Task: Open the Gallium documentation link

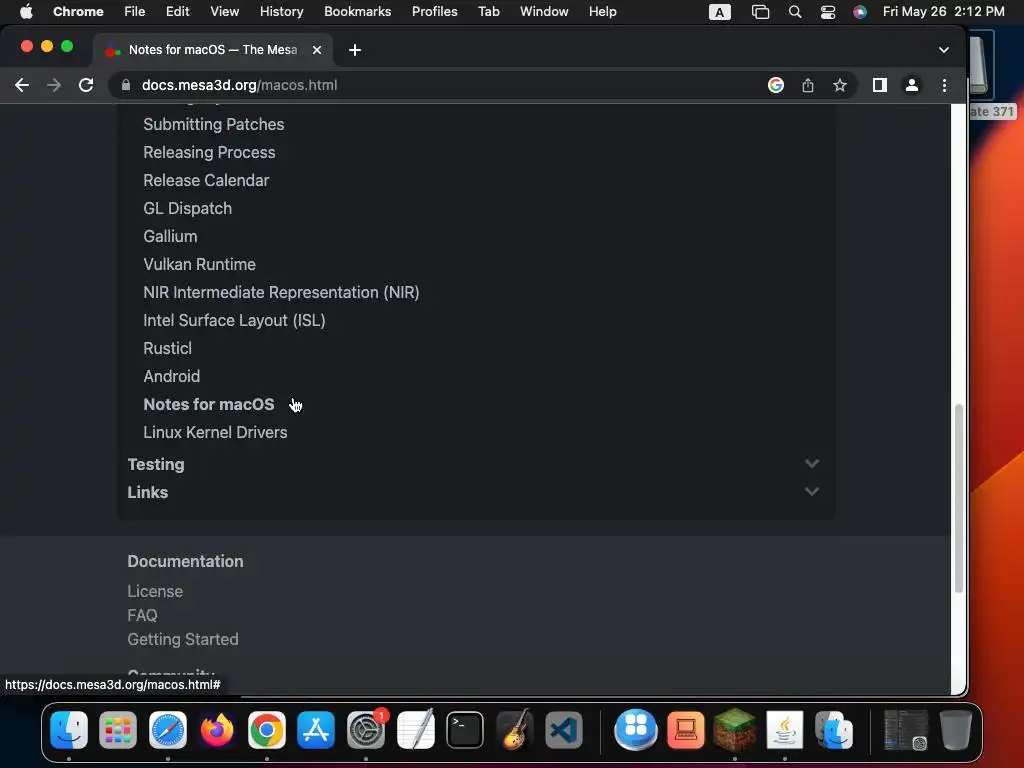Action: coord(170,236)
